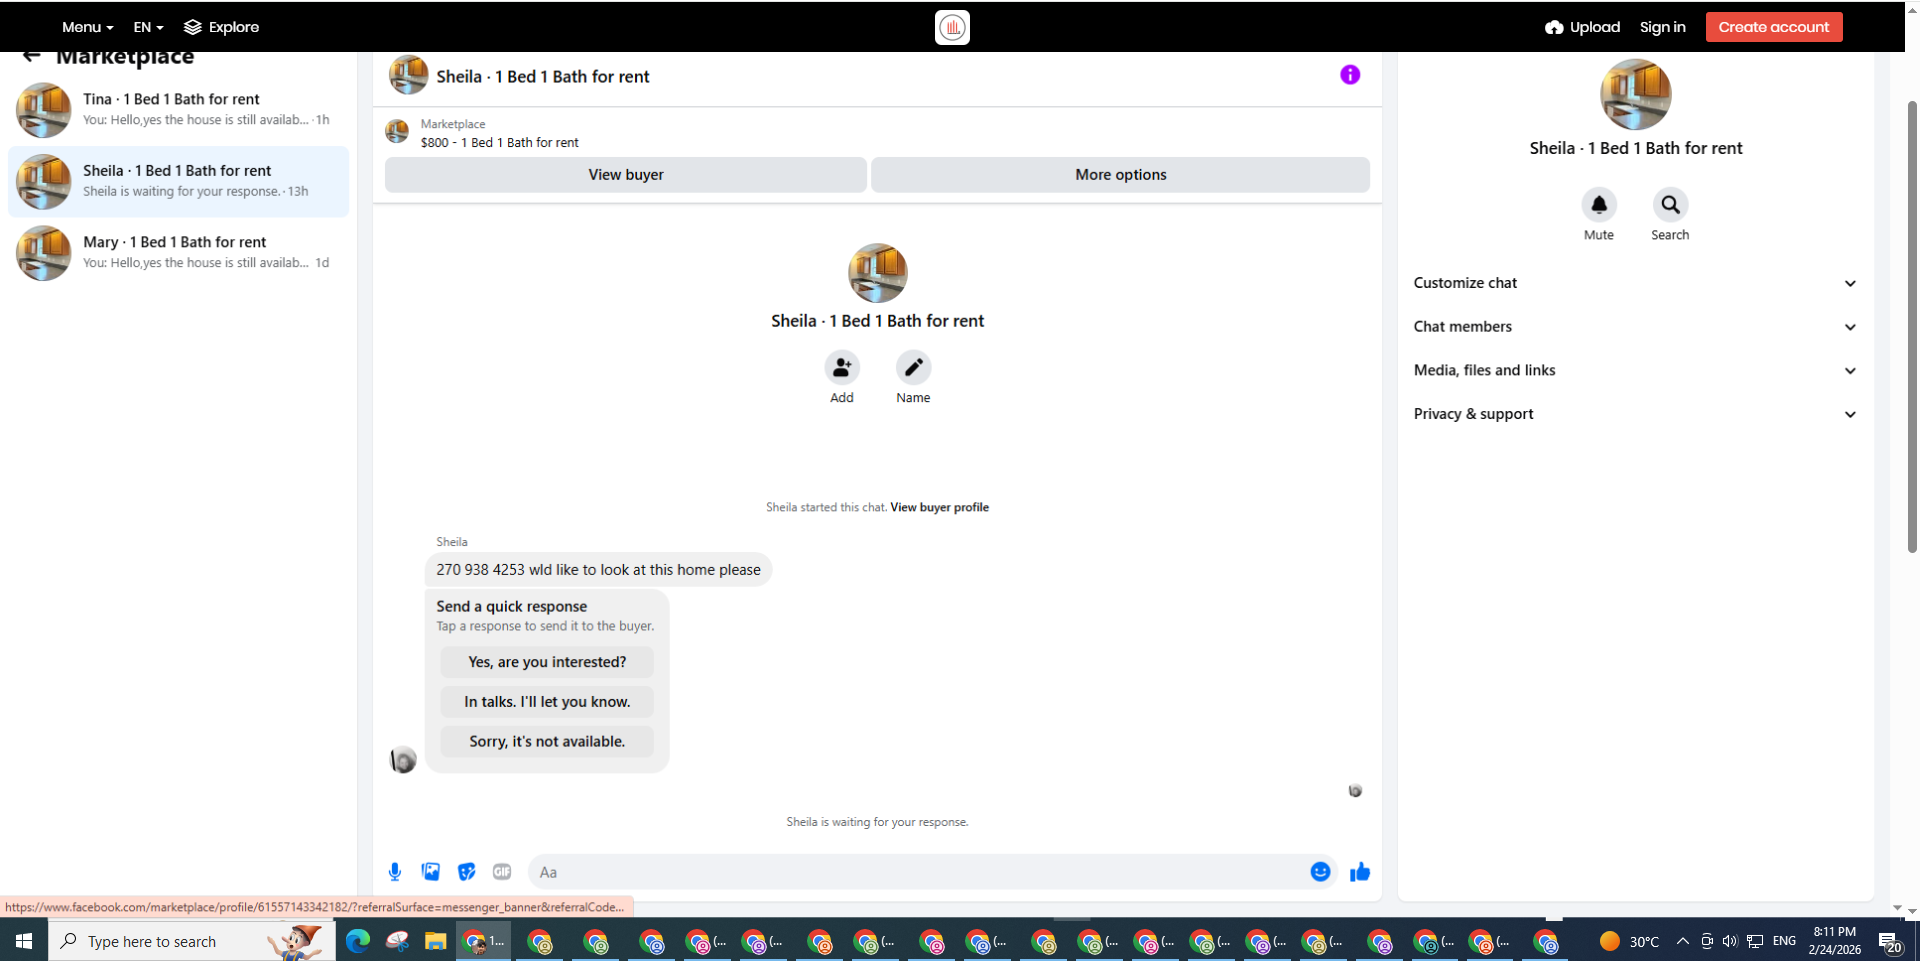
Task: Click the purple conversation info icon
Action: 1350,75
